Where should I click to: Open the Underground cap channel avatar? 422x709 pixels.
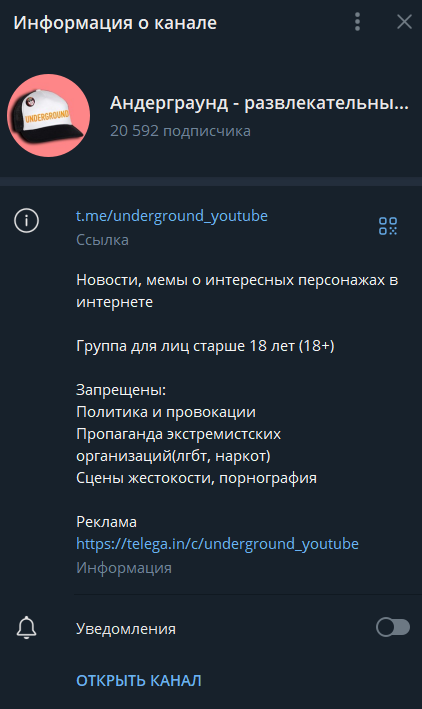pos(48,116)
